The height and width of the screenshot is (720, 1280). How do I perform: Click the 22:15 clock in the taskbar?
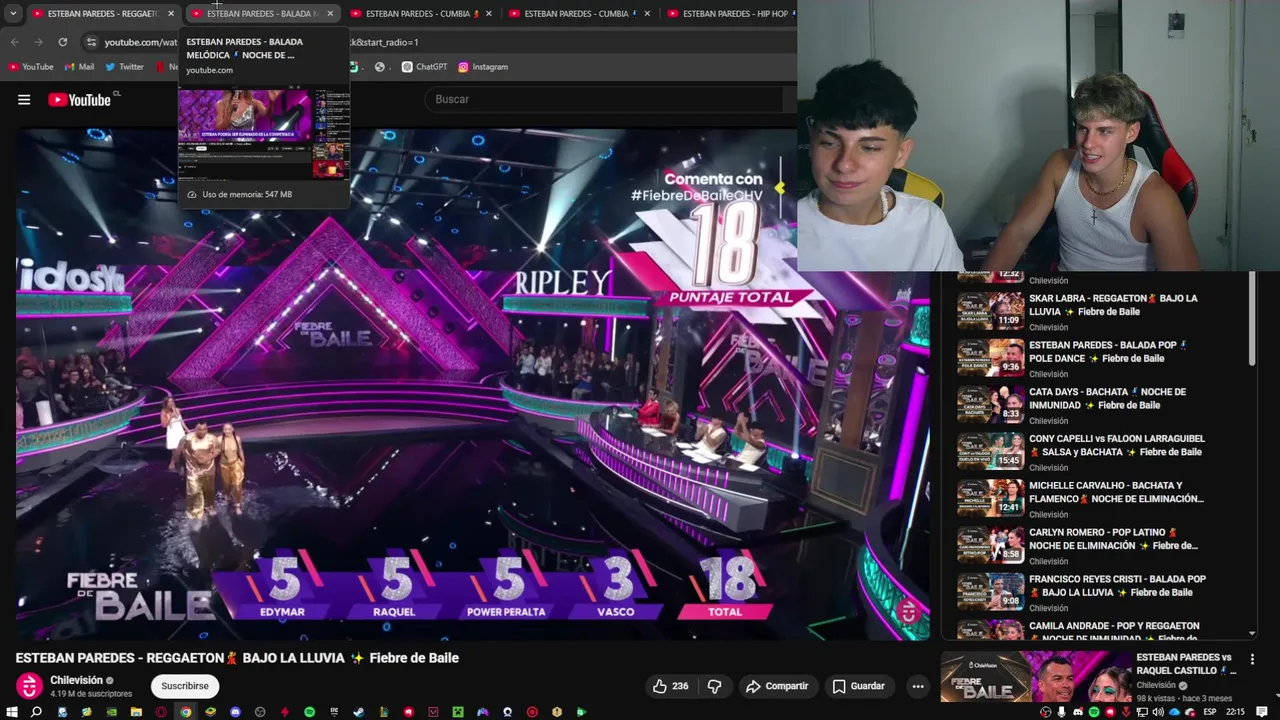click(x=1235, y=712)
